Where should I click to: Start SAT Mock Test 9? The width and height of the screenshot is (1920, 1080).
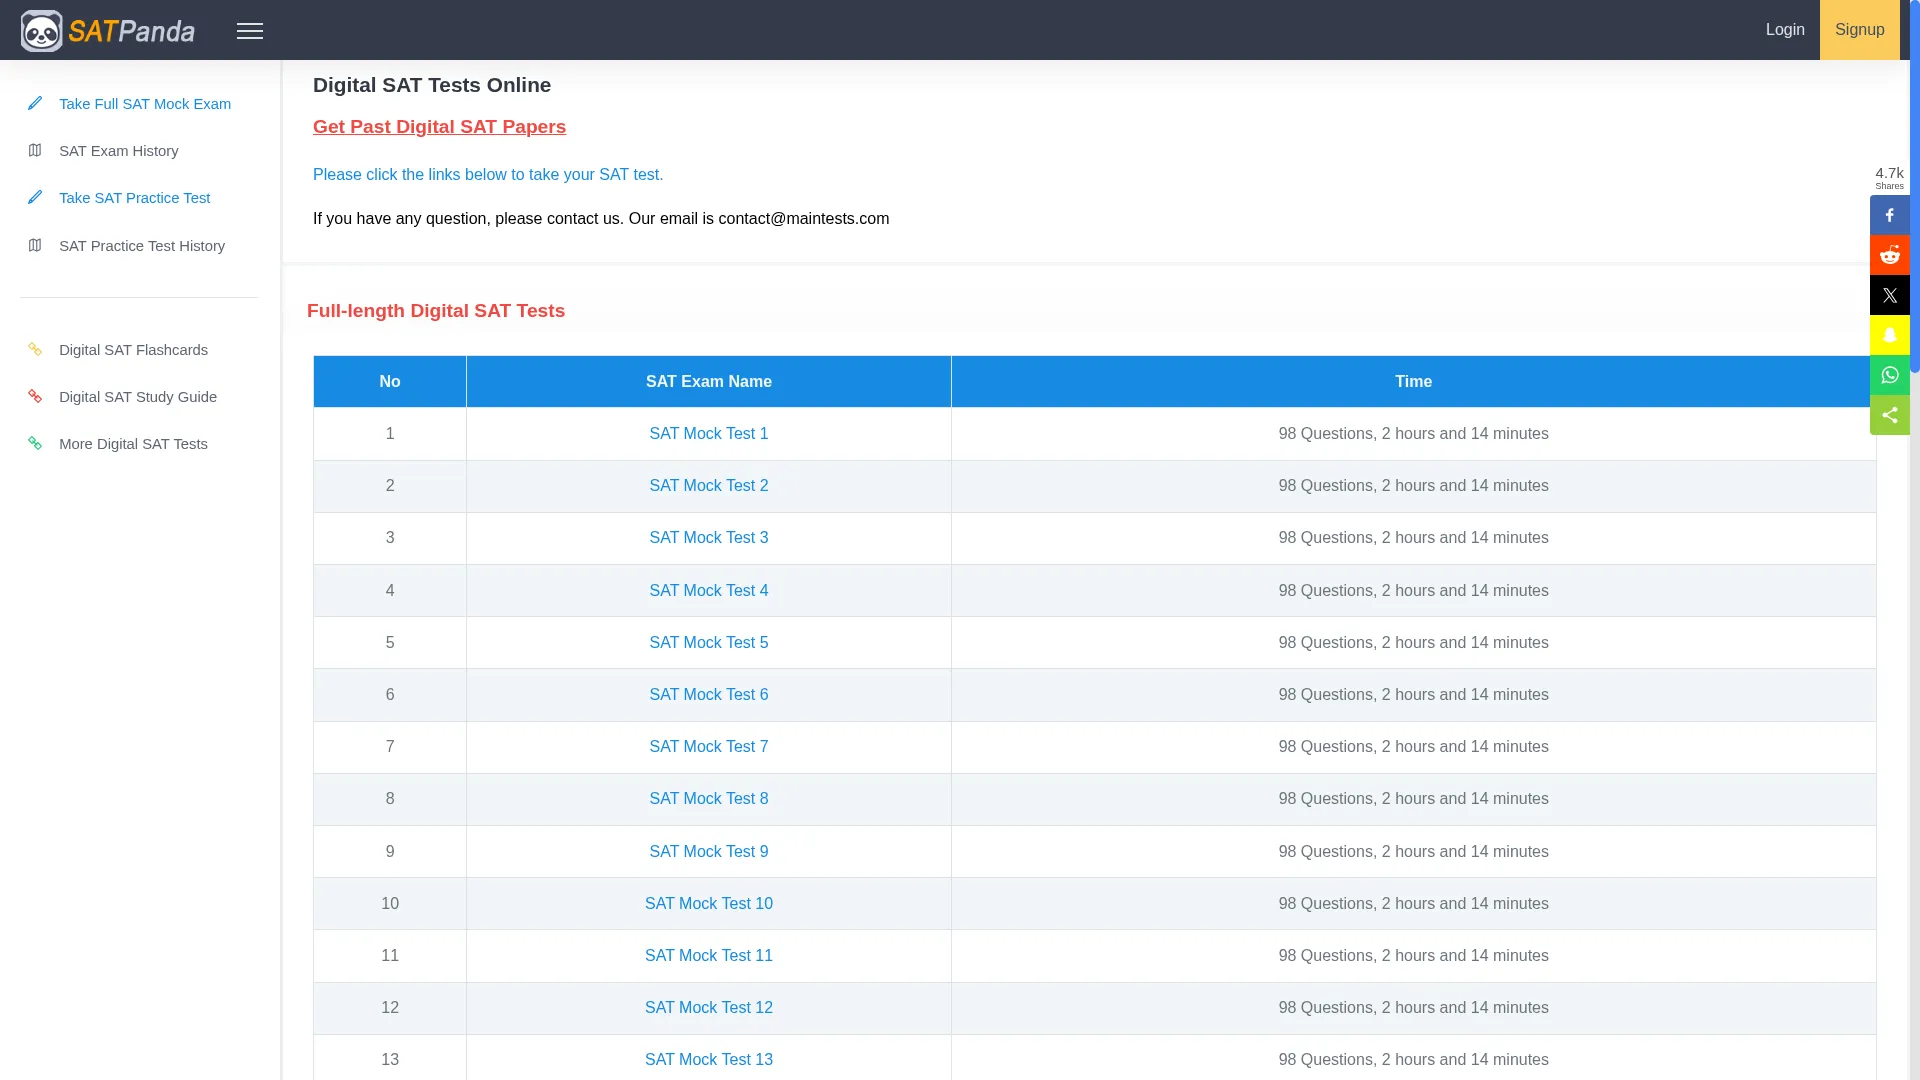tap(709, 852)
